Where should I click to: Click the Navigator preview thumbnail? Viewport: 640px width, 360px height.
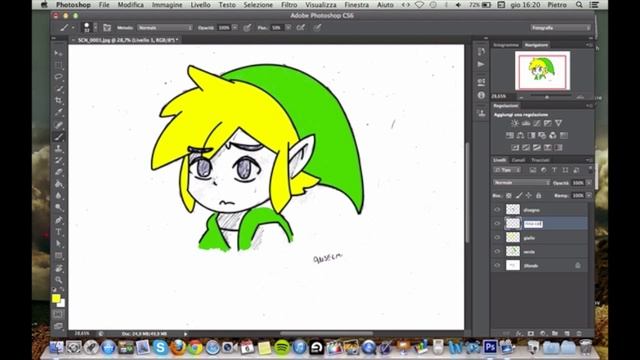tap(542, 71)
